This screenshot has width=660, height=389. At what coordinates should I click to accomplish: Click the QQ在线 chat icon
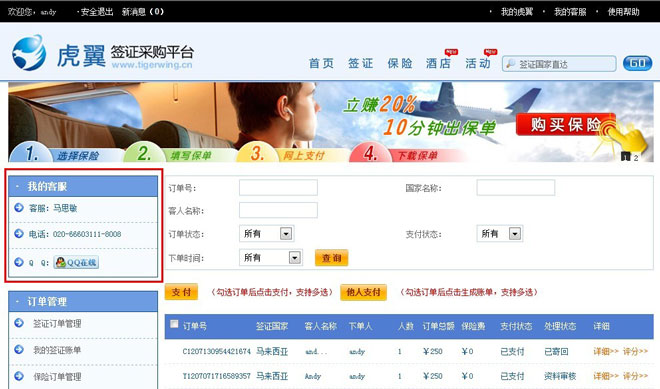pos(76,262)
